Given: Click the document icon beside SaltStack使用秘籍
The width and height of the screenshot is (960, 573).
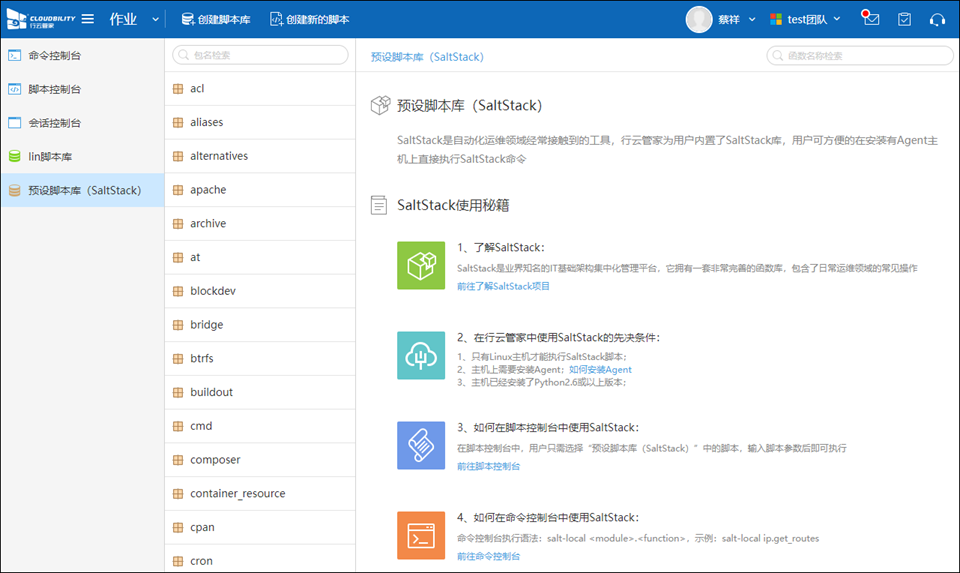Looking at the screenshot, I should (379, 205).
